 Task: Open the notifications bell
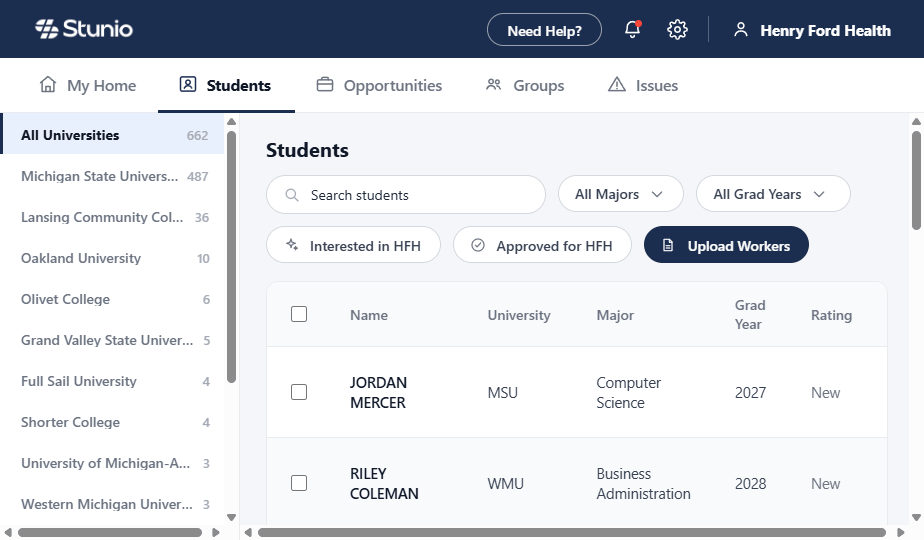[632, 29]
